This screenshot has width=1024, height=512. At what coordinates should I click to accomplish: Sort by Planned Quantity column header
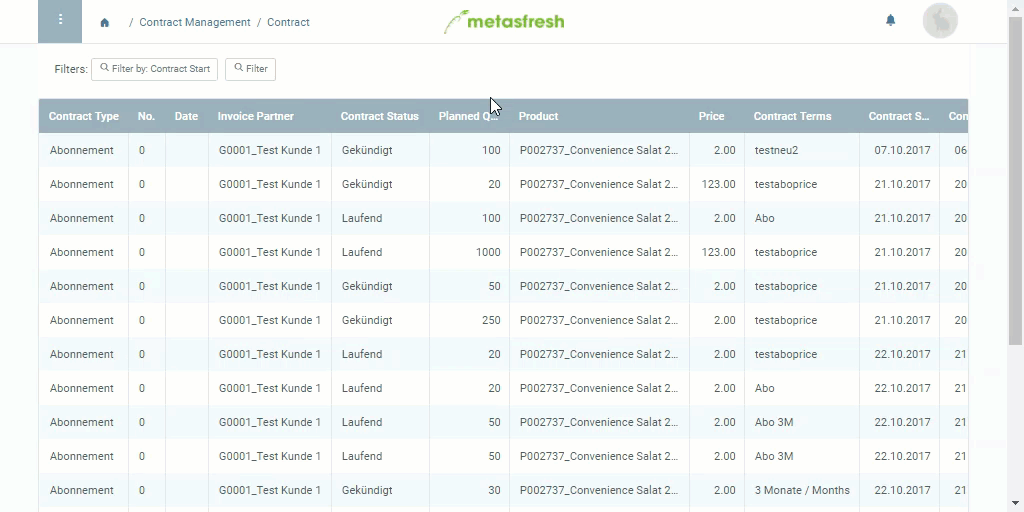coord(468,116)
